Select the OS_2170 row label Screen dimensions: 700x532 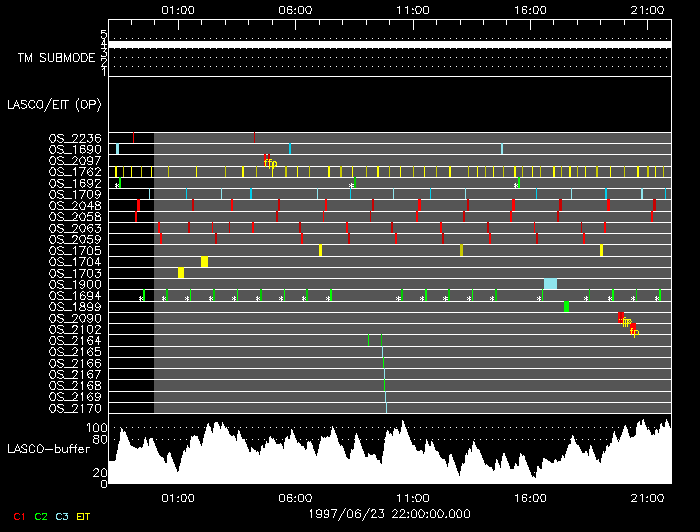pyautogui.click(x=74, y=408)
